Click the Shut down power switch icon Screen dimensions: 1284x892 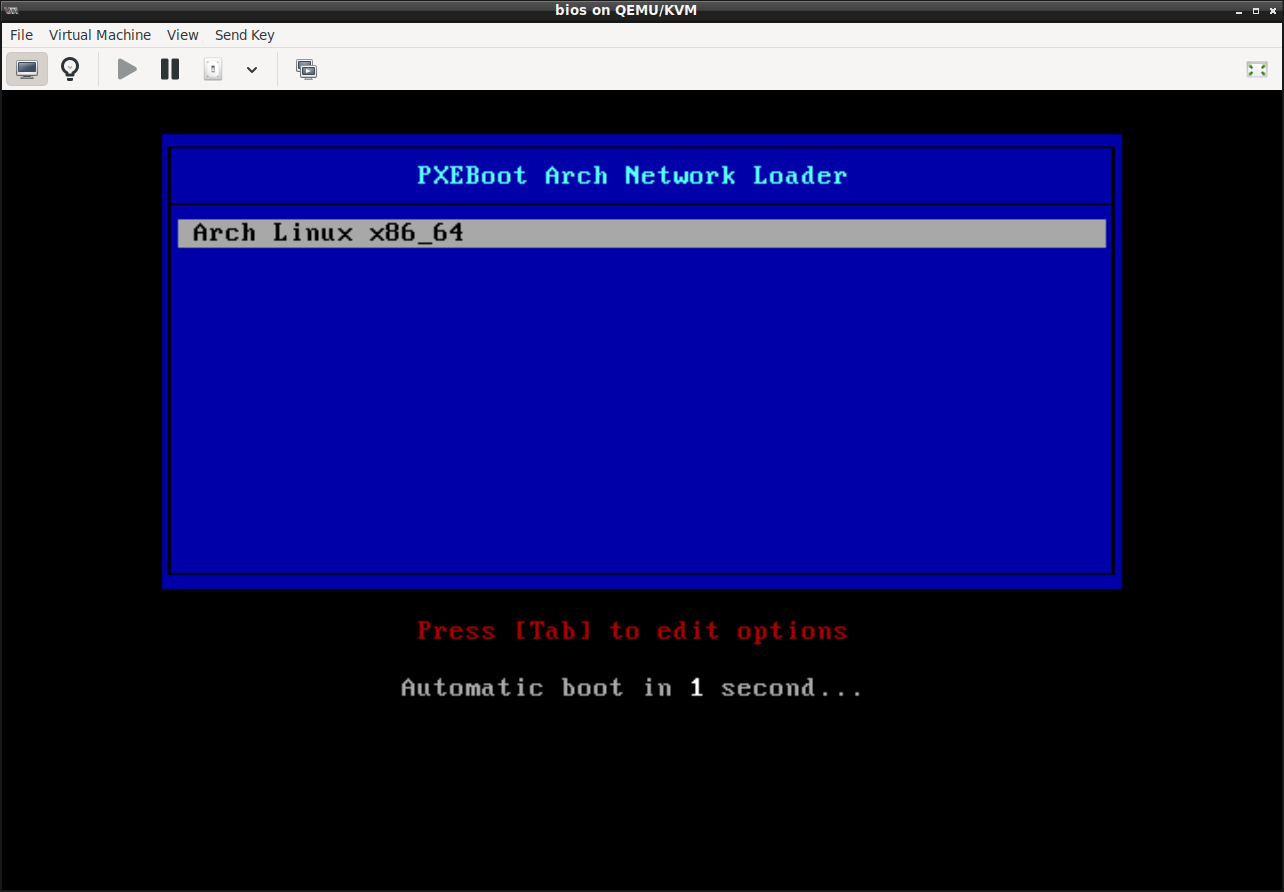tap(213, 69)
